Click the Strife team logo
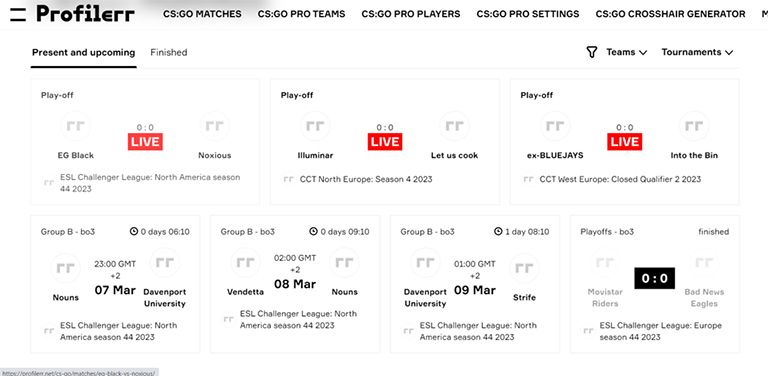The width and height of the screenshot is (768, 376). click(524, 268)
